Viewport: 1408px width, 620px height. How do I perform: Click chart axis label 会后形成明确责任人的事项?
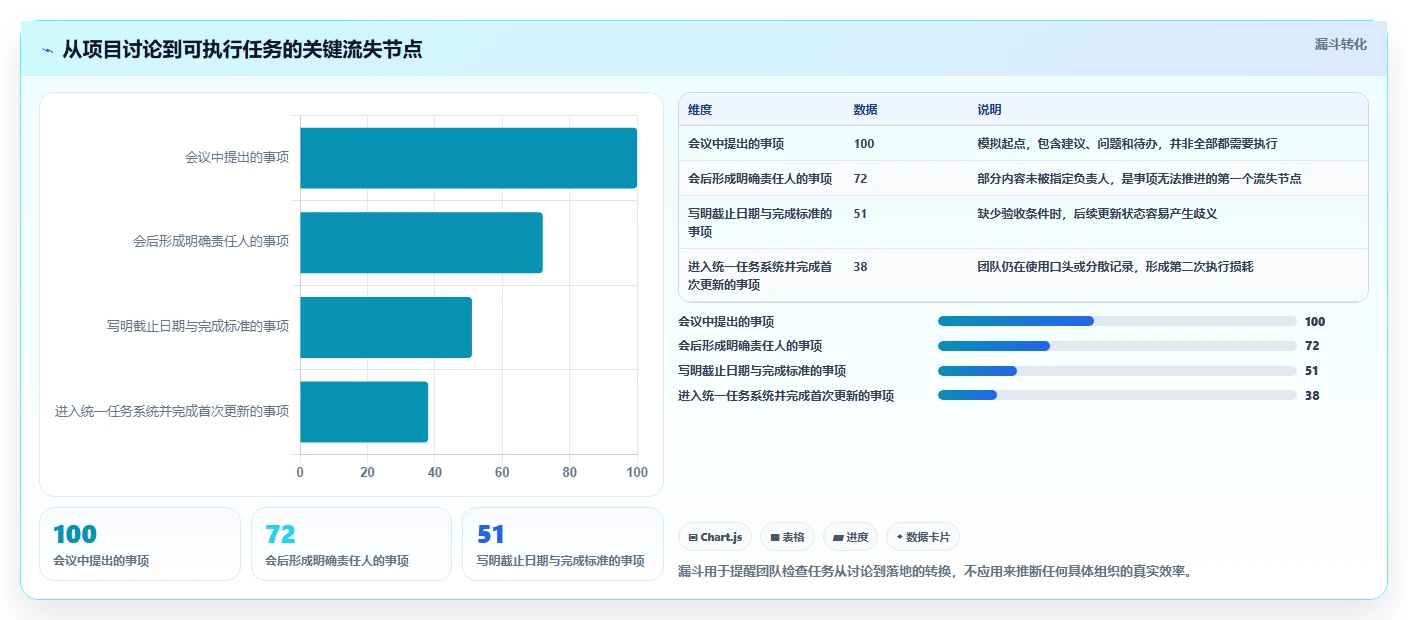(211, 242)
